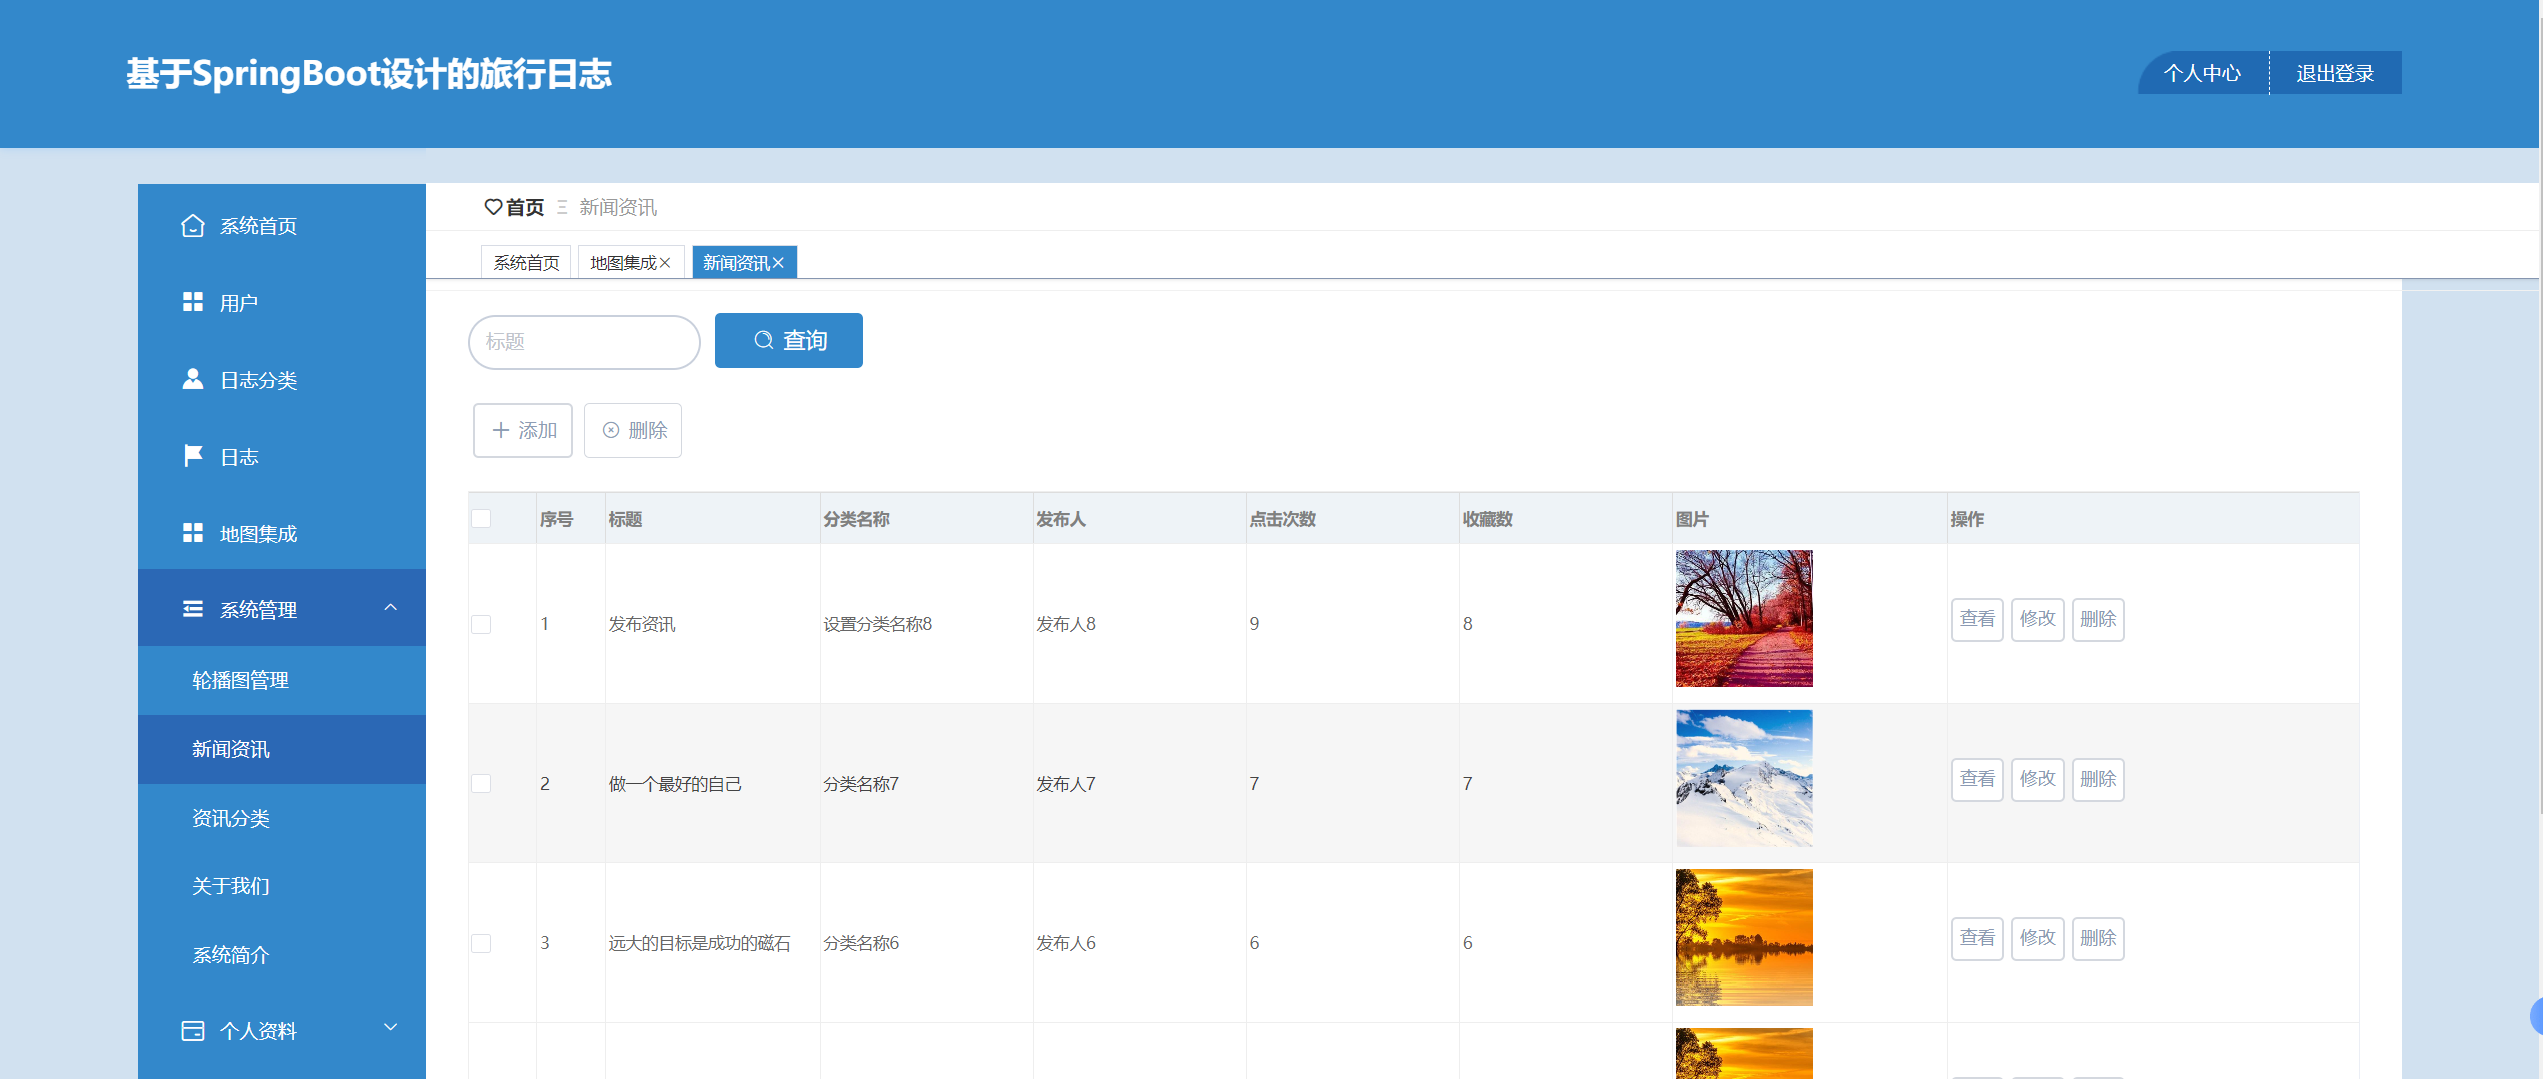Click the person icon beside 日志分类
The width and height of the screenshot is (2543, 1079).
click(x=193, y=379)
